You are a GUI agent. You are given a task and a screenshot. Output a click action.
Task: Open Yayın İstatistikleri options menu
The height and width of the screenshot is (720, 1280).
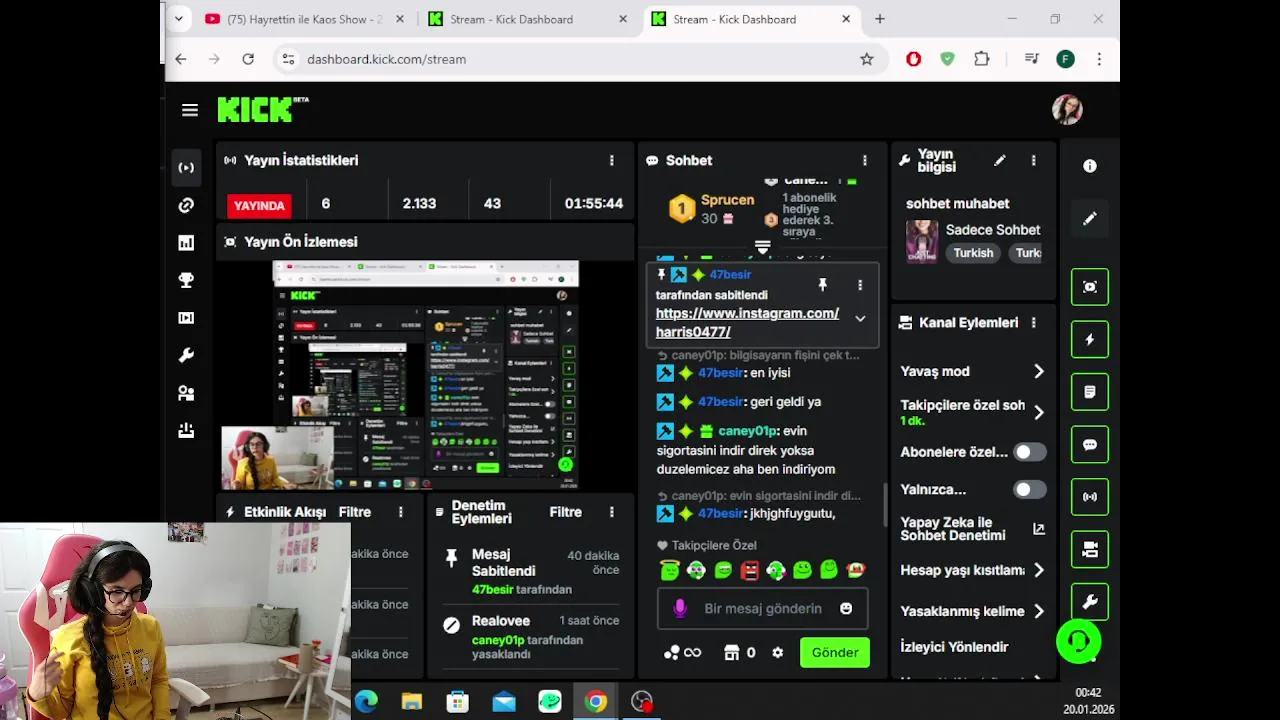click(x=612, y=160)
